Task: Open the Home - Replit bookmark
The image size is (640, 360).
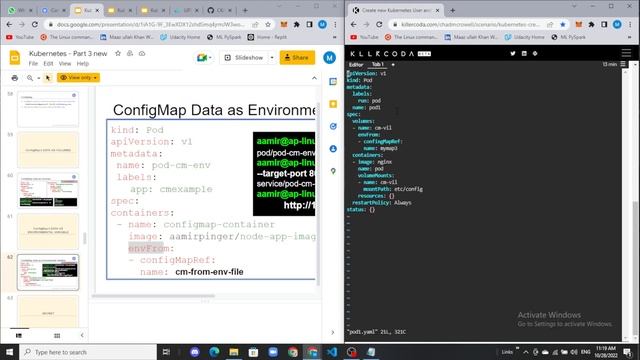Action: click(x=267, y=37)
